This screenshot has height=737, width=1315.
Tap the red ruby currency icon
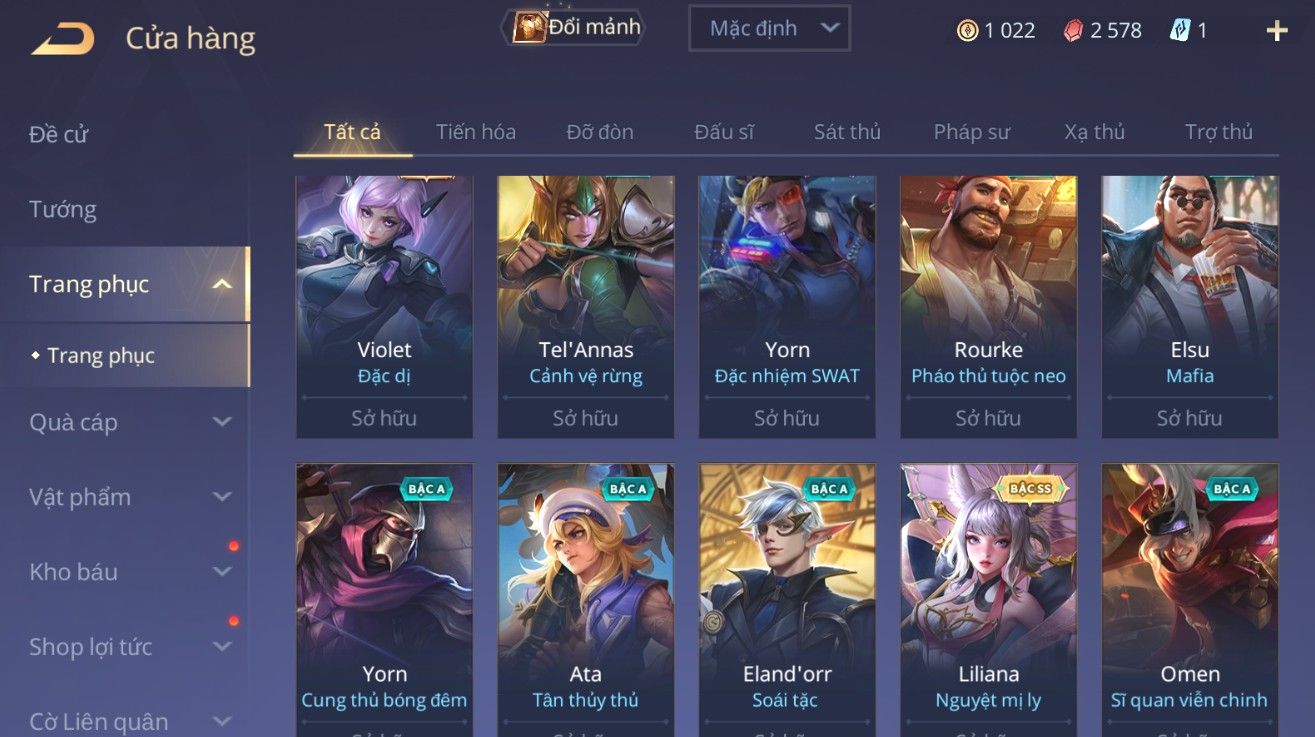[1073, 30]
